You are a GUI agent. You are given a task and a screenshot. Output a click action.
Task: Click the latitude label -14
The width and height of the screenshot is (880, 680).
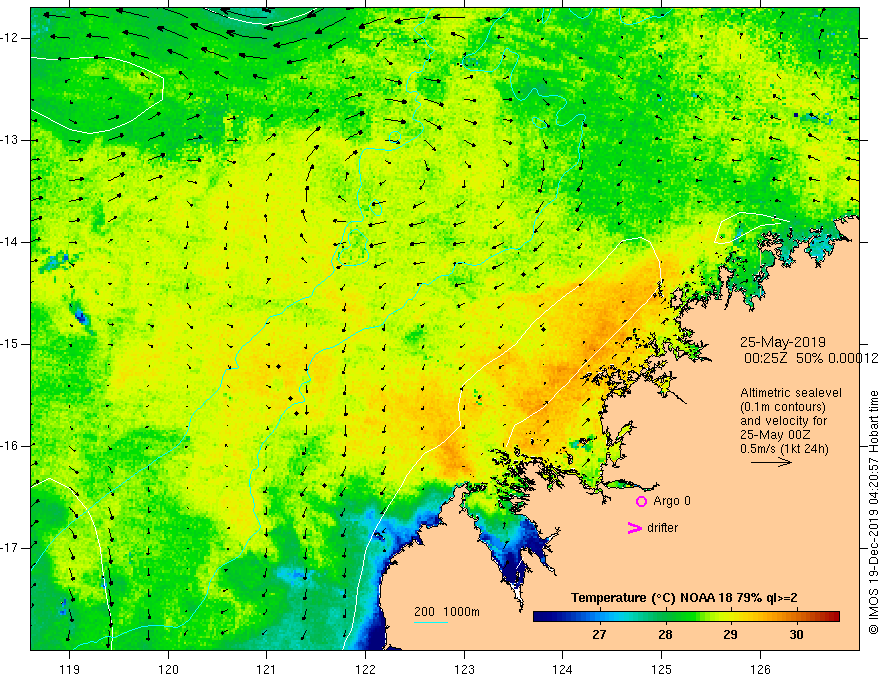point(11,242)
